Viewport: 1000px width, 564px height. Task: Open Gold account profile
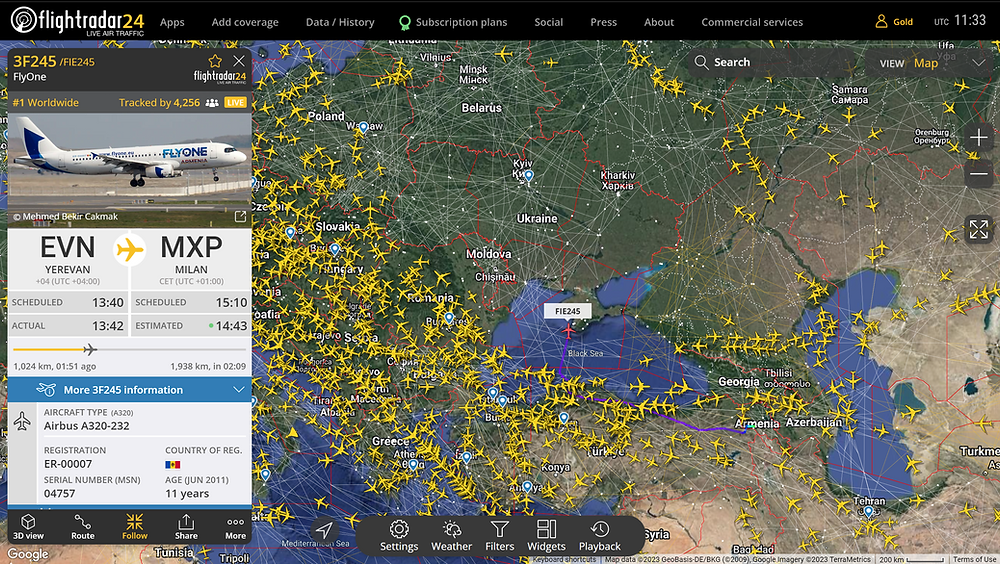(x=894, y=22)
